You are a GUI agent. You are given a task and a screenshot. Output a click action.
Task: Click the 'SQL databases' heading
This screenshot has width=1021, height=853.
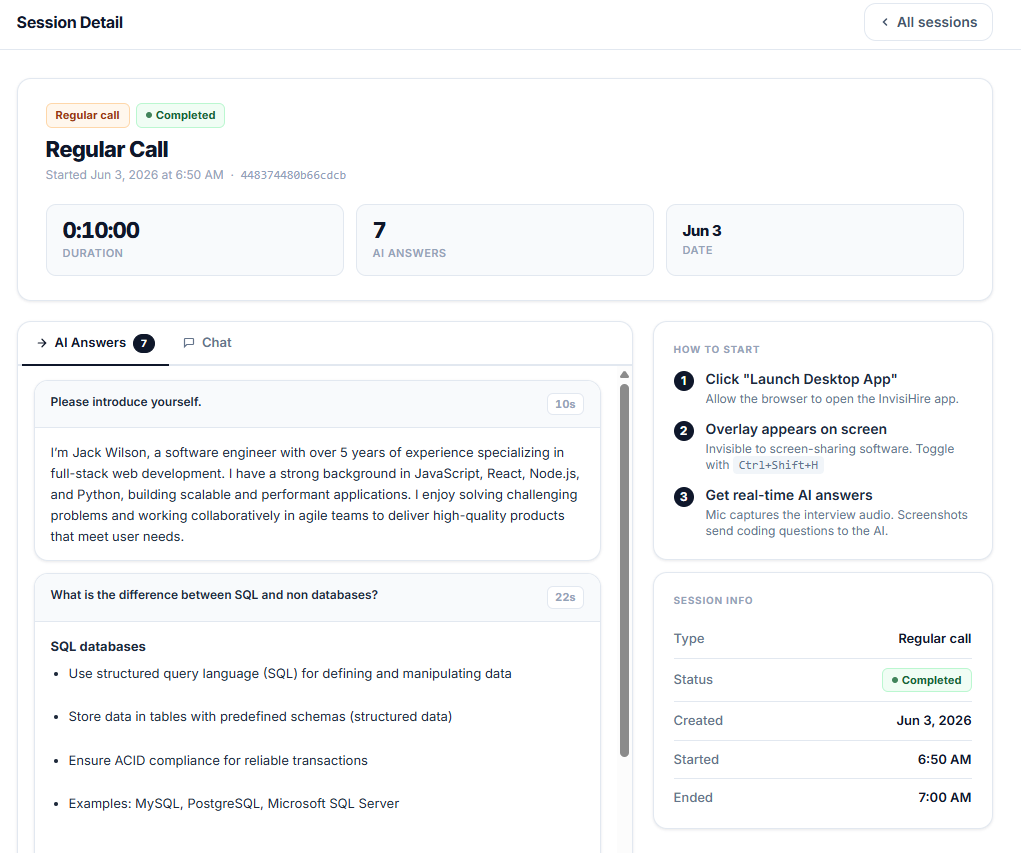coord(98,647)
